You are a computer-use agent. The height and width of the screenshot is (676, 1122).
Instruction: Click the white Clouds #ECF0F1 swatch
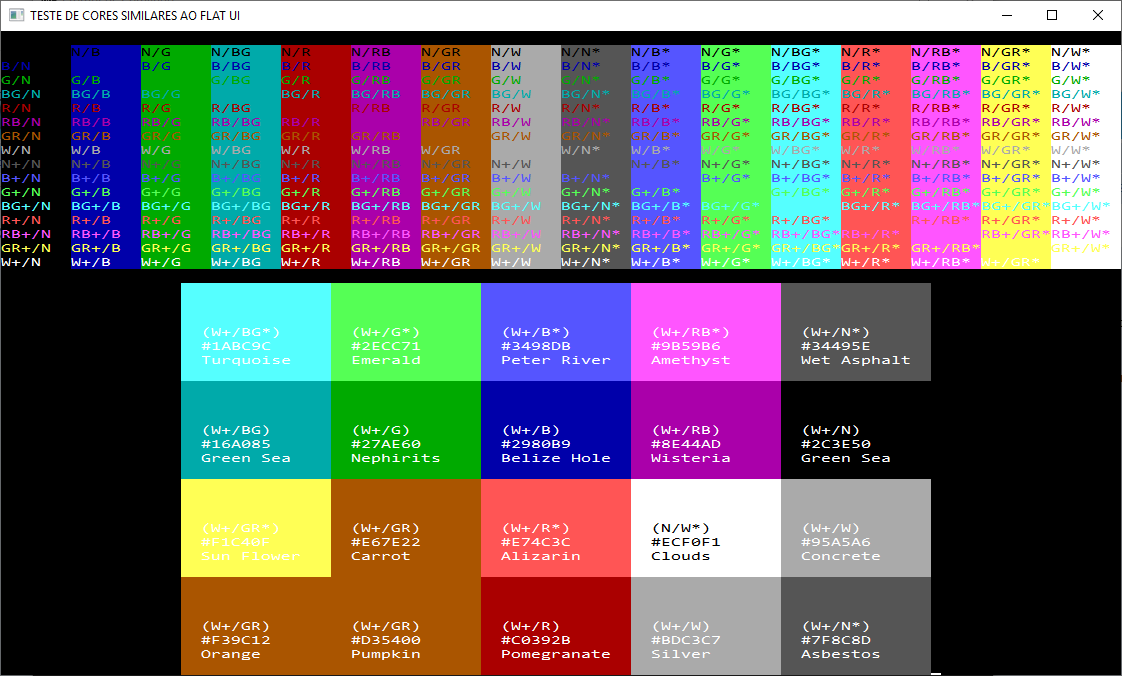706,528
